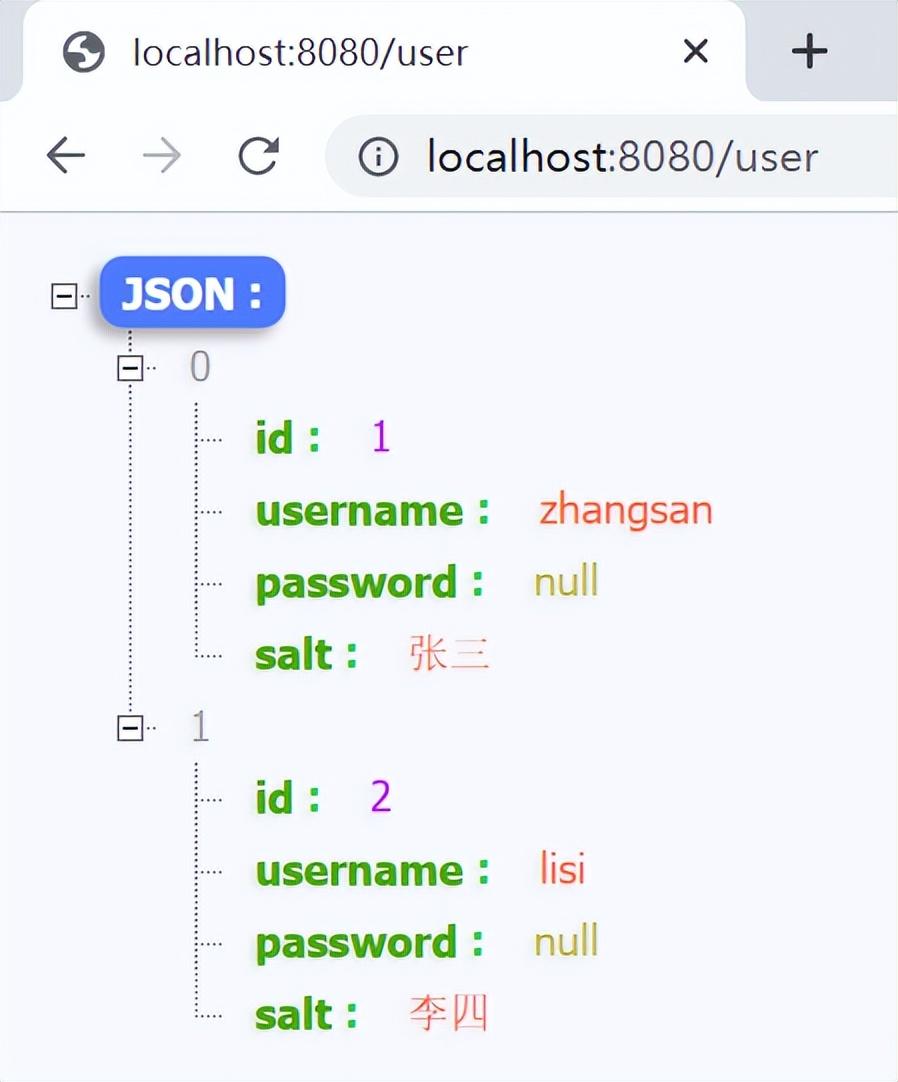Click the id value 2
Viewport: 898px width, 1082px height.
tap(380, 798)
